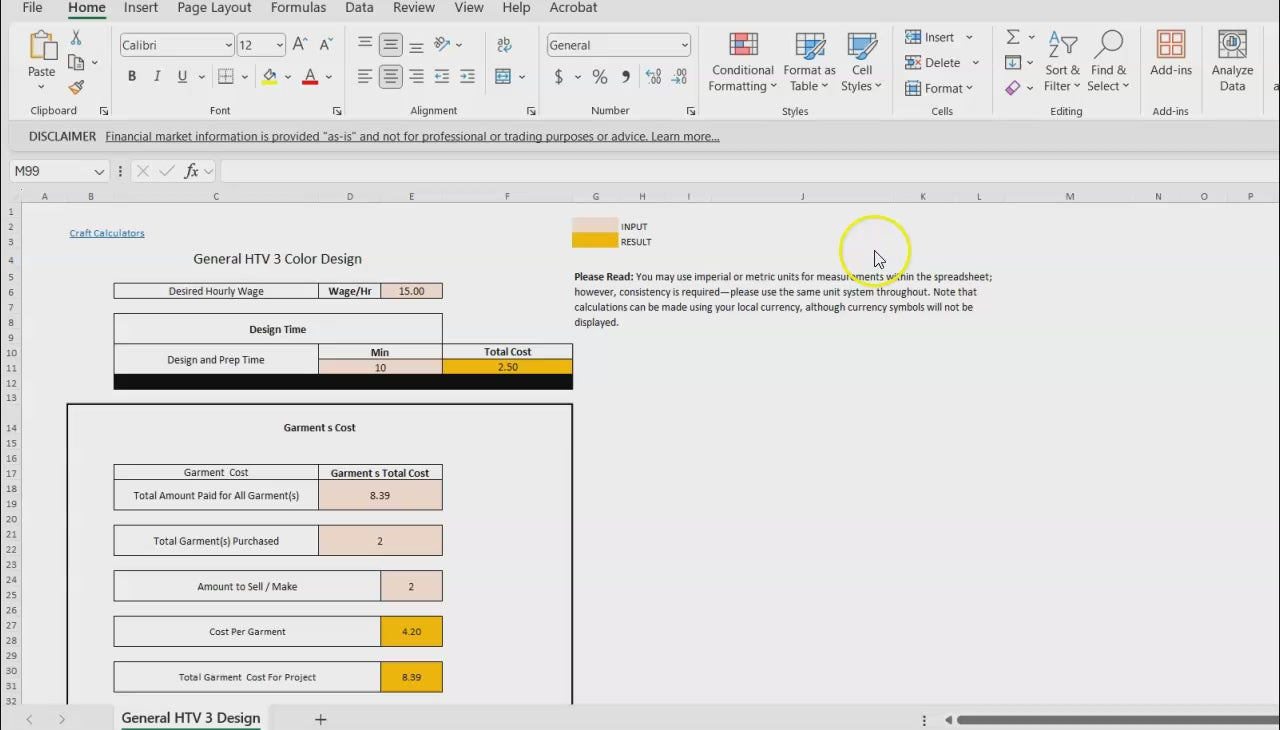Click the Increase Font Size icon
The height and width of the screenshot is (730, 1280).
click(299, 45)
